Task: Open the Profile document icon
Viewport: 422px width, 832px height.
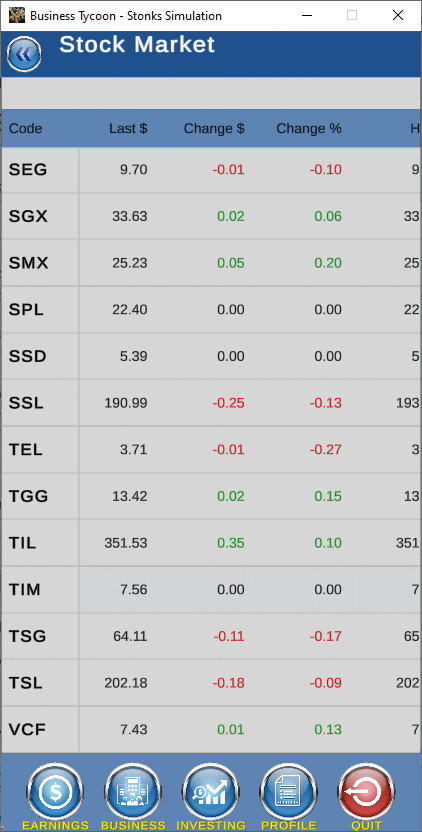Action: 288,792
